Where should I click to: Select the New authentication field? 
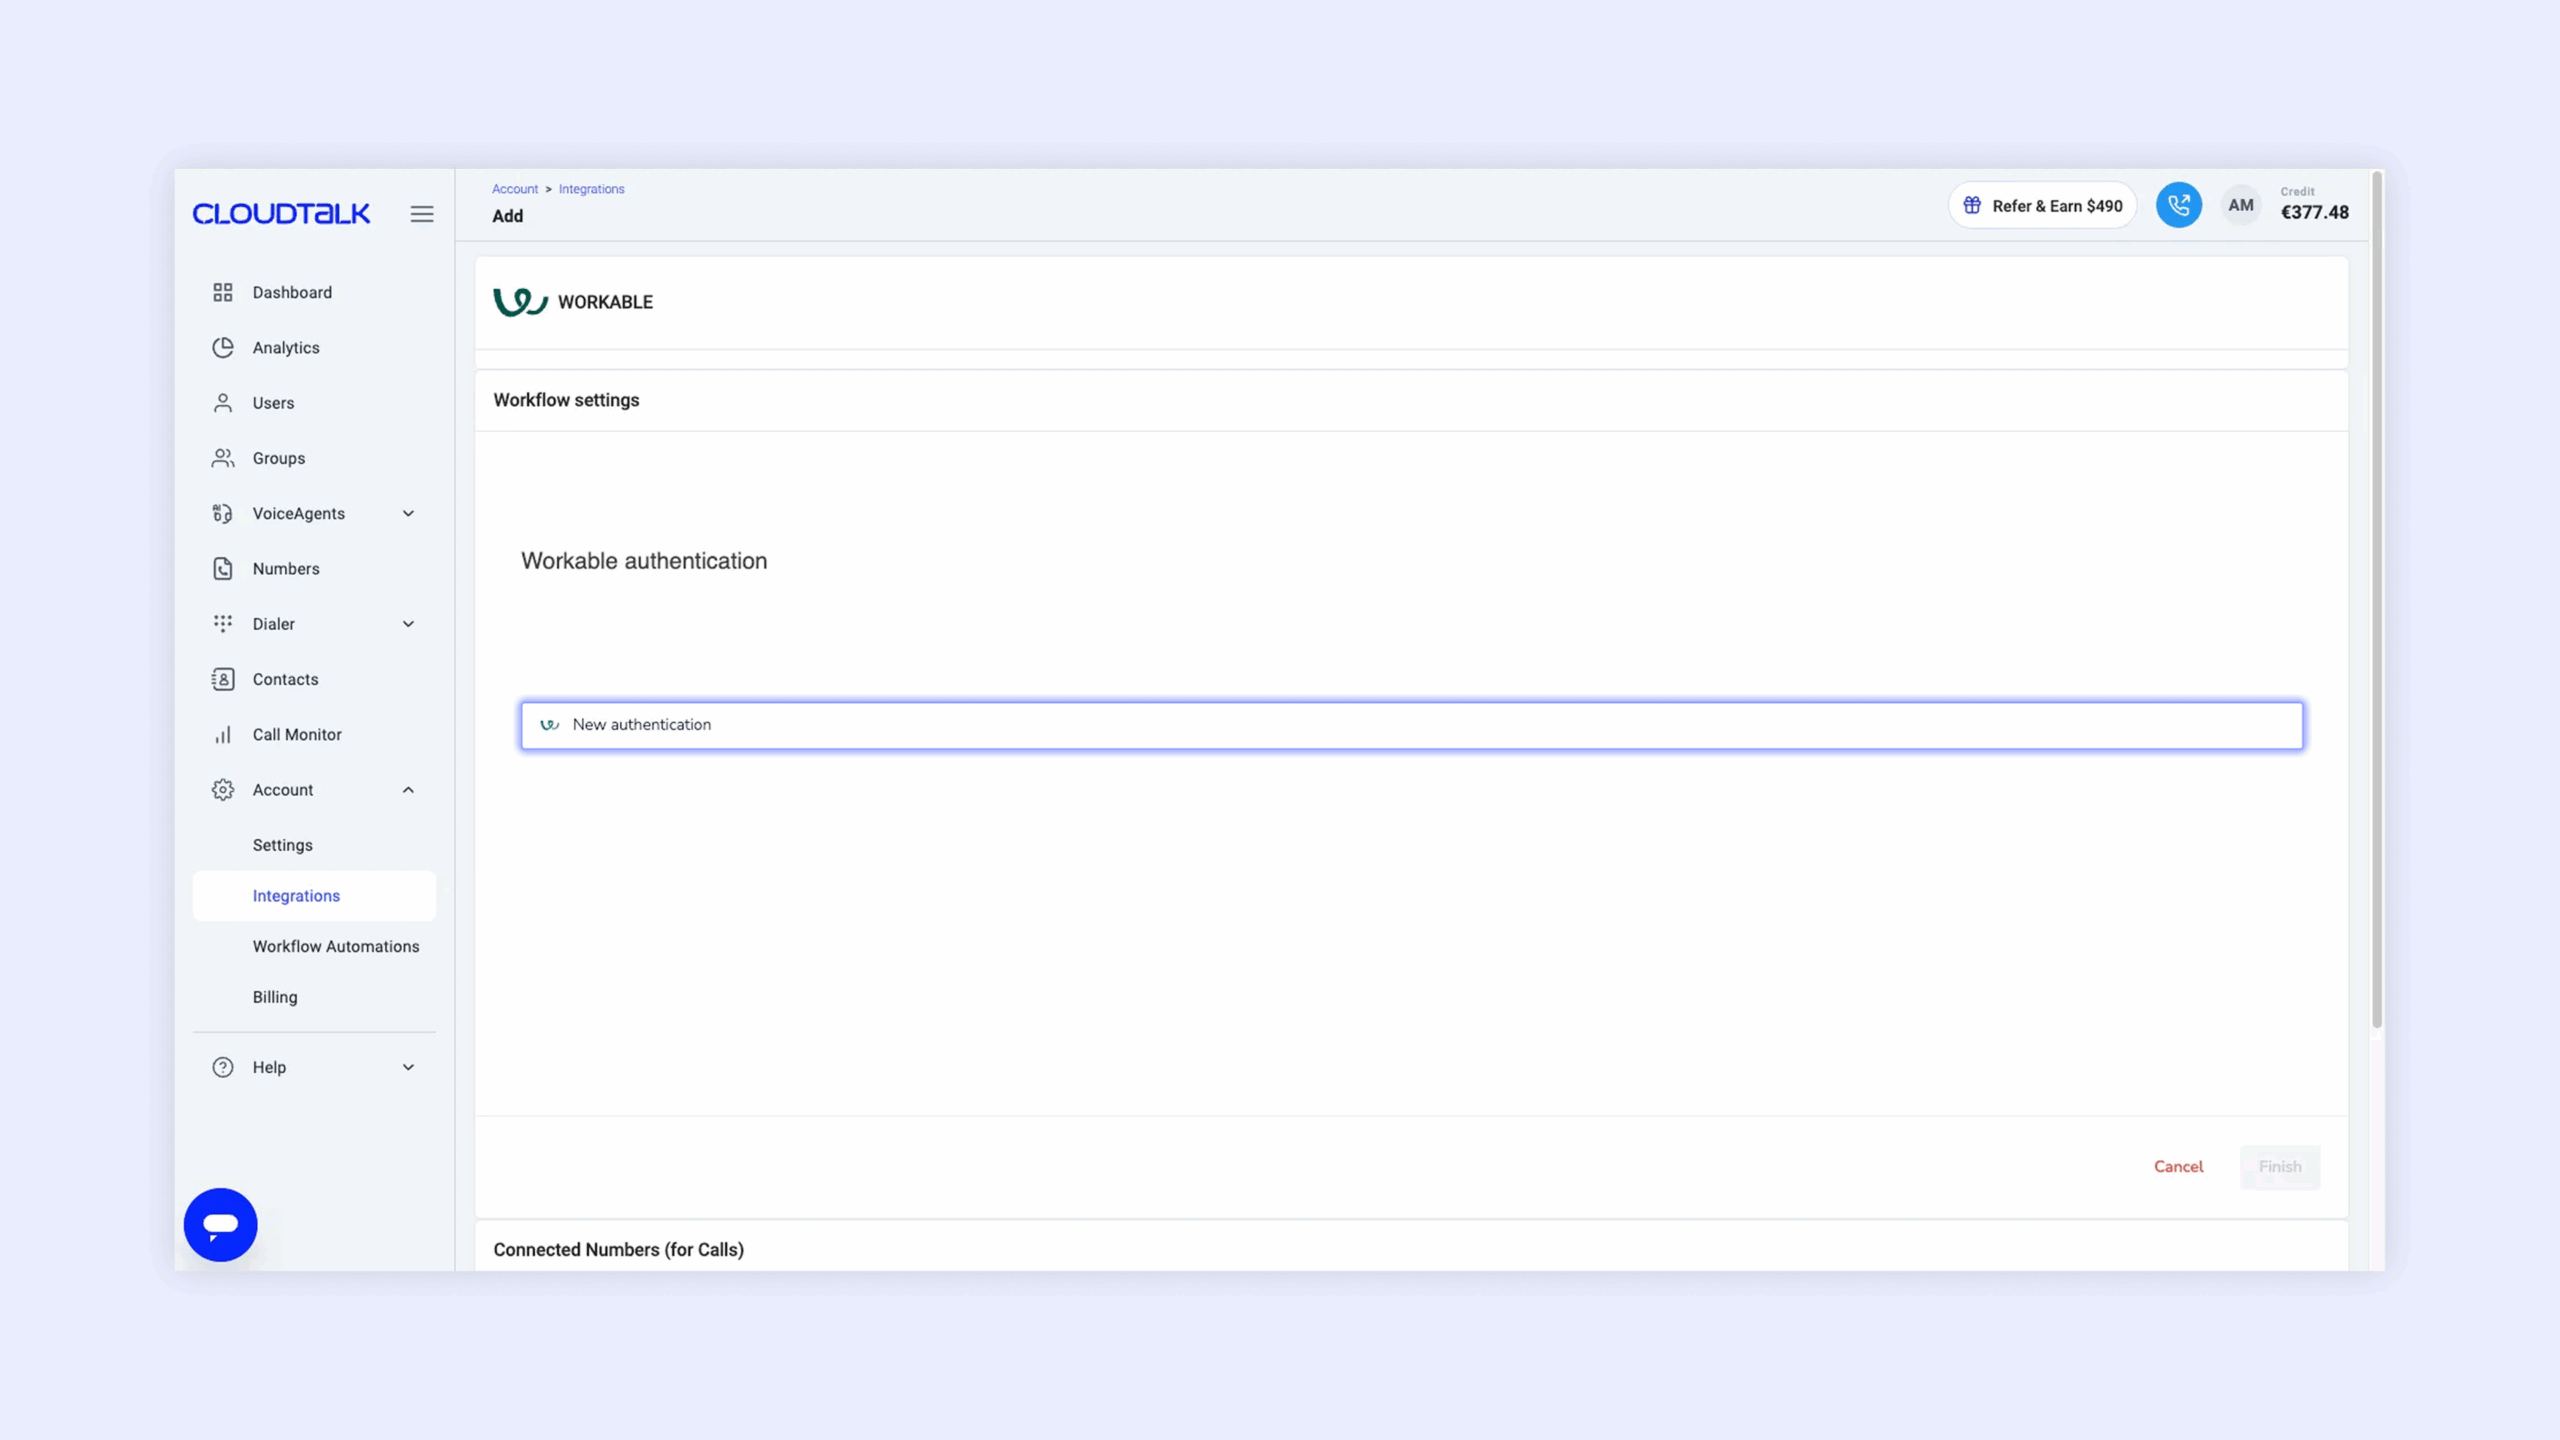coord(1411,725)
